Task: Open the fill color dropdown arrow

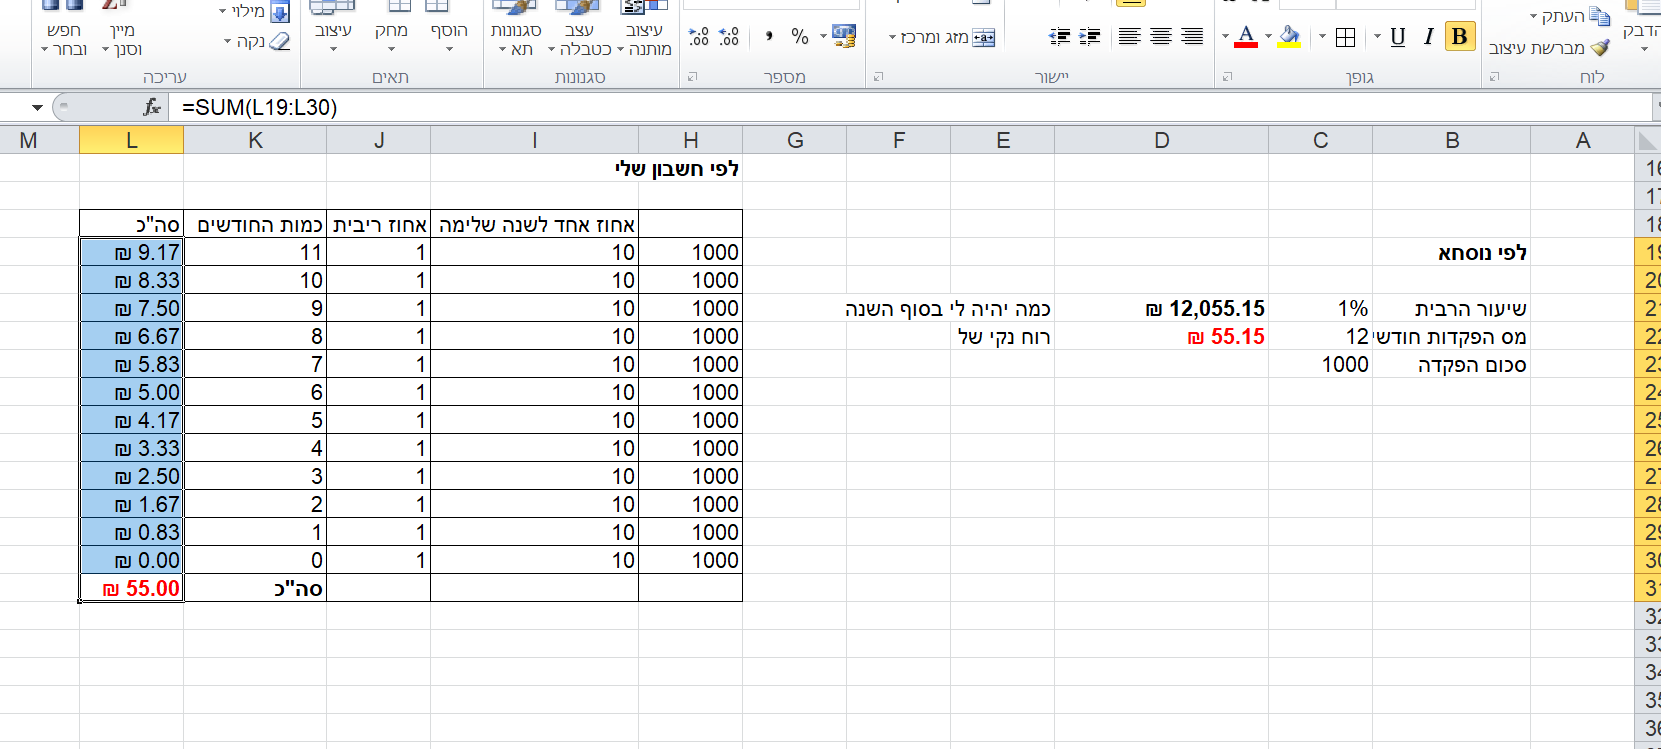Action: [1268, 37]
